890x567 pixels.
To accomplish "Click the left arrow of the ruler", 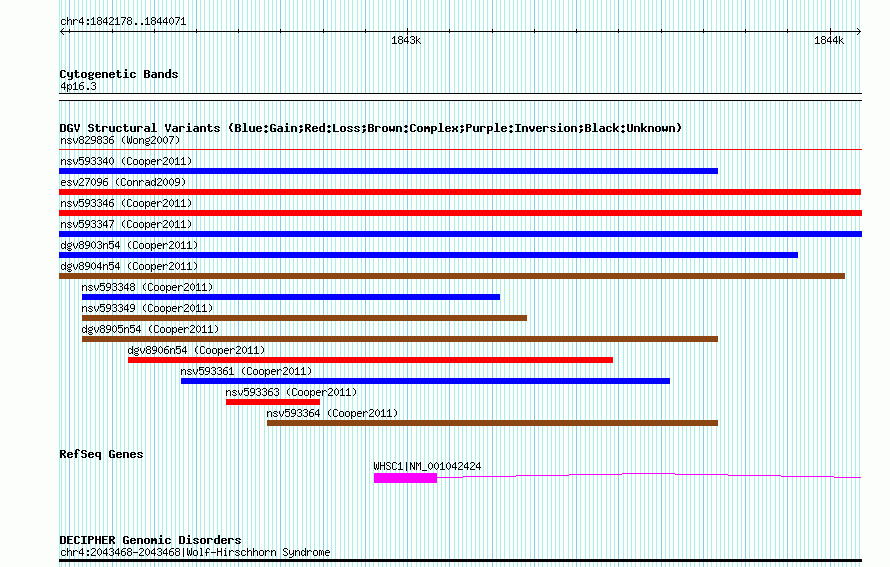I will tap(63, 32).
